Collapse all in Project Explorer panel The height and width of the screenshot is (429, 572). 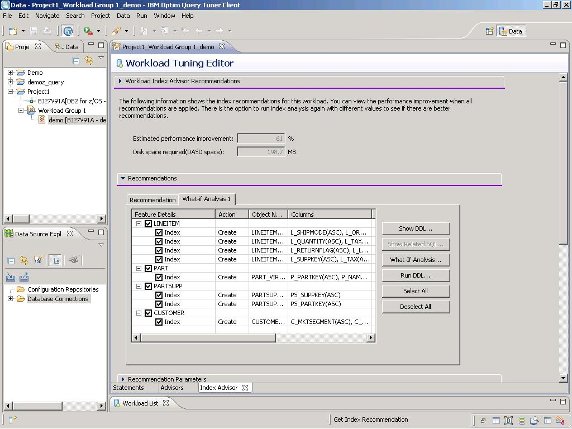[x=76, y=61]
